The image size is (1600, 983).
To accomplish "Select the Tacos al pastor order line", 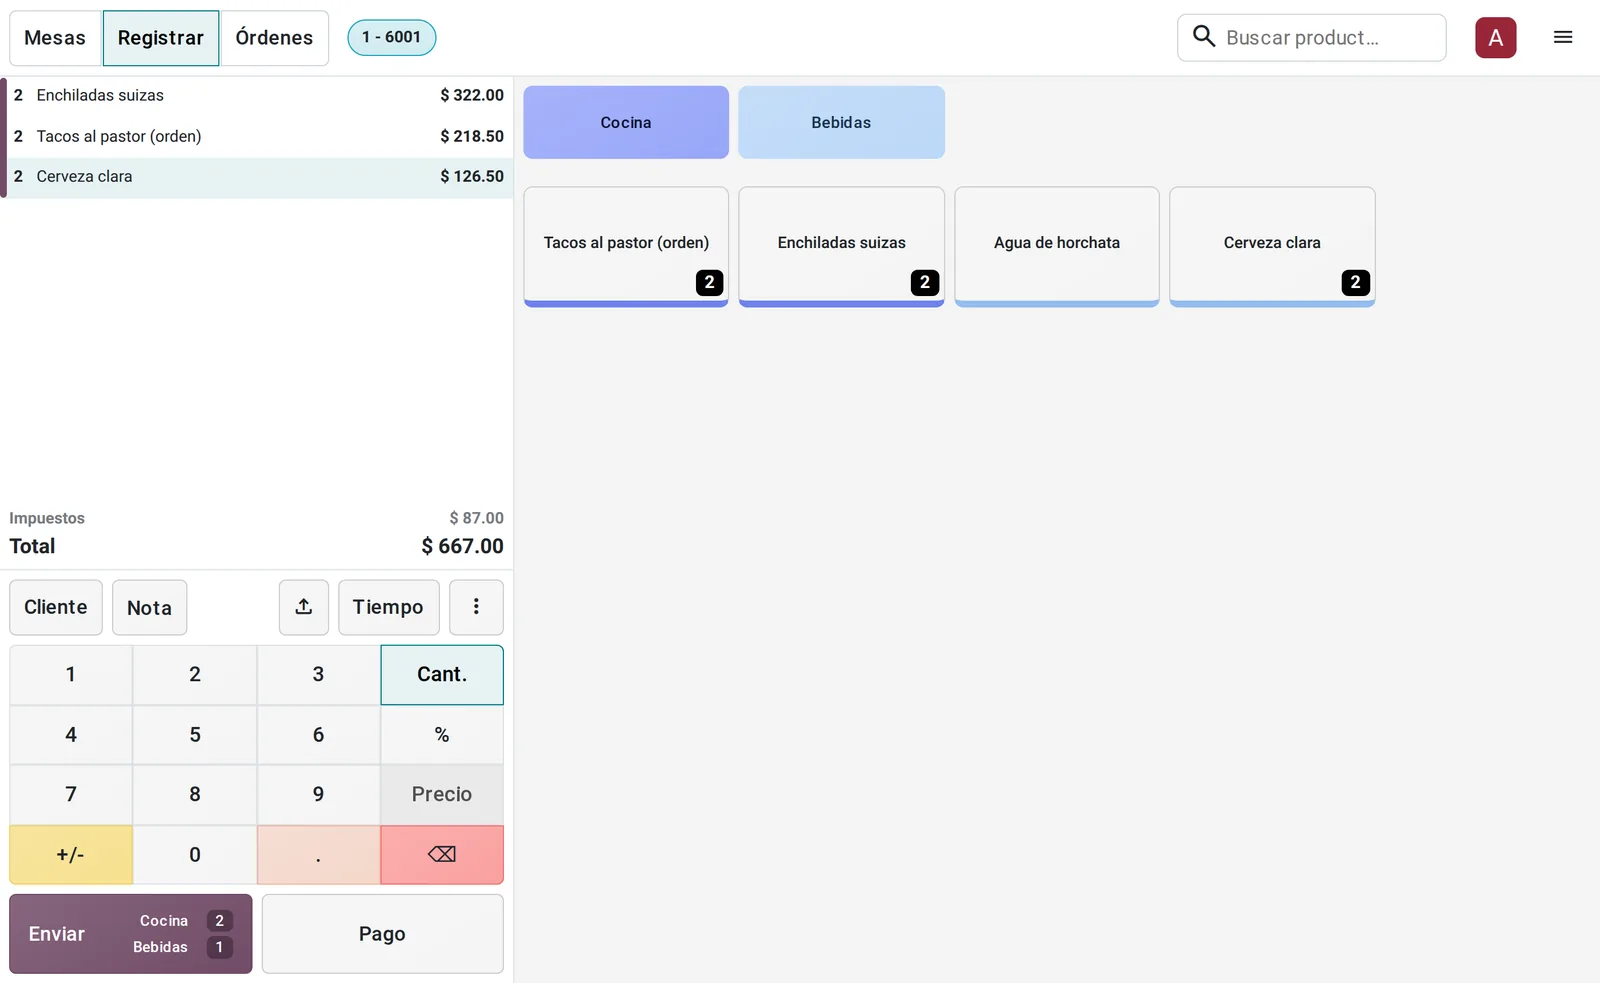I will coord(259,136).
